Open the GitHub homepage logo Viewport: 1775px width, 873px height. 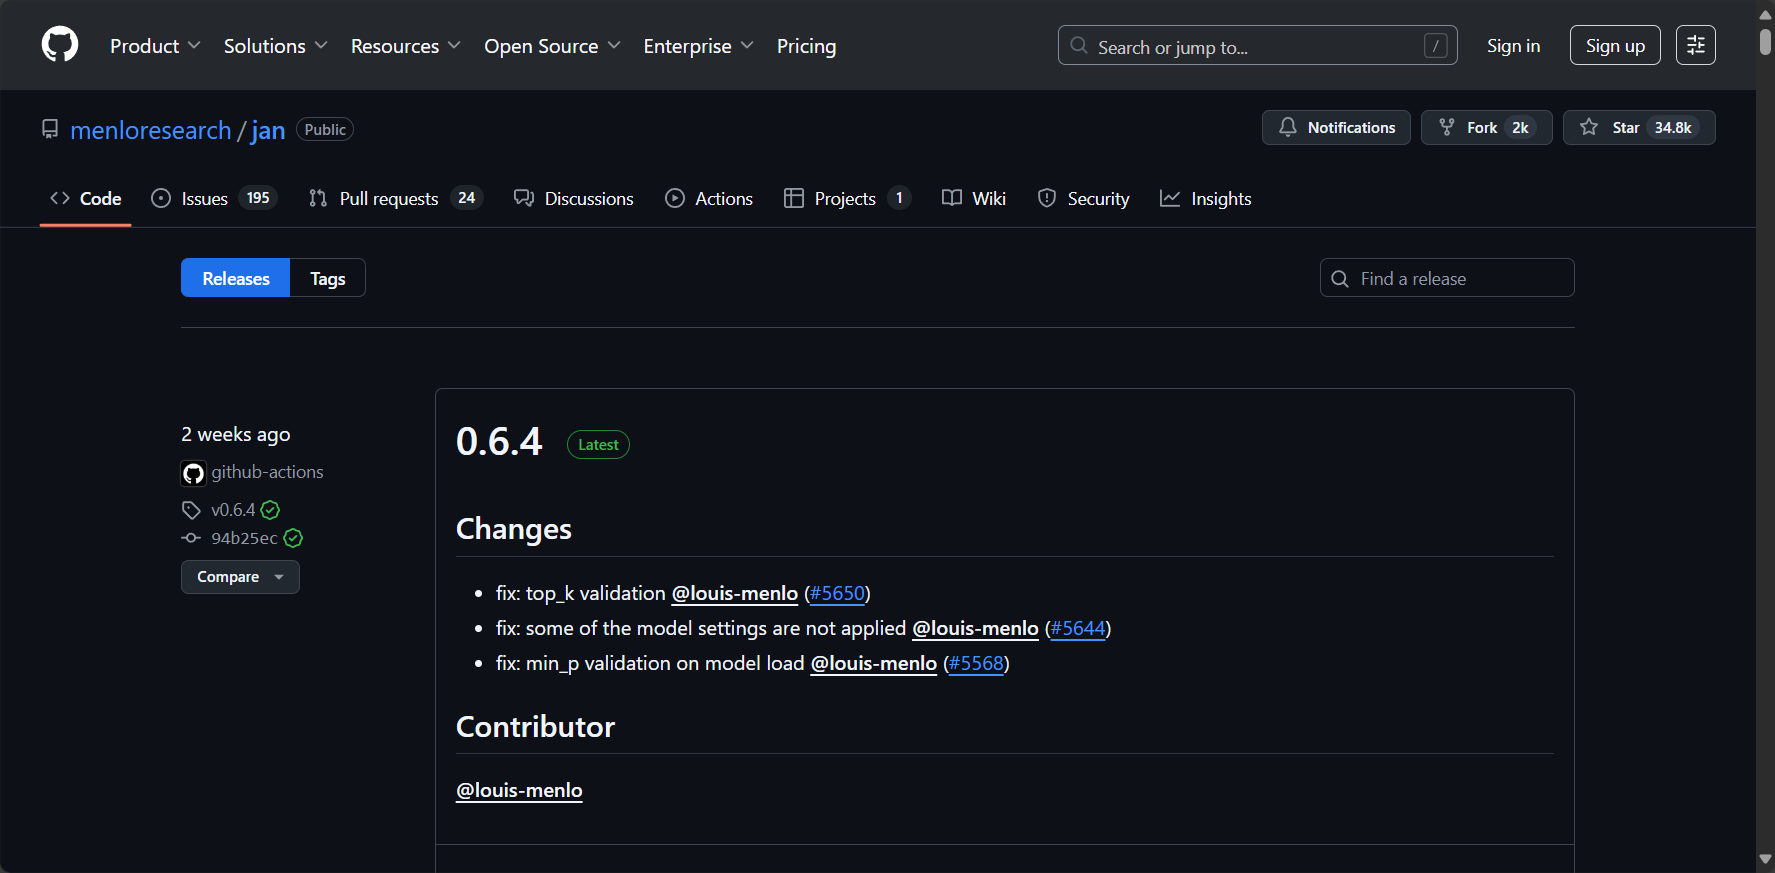point(60,45)
